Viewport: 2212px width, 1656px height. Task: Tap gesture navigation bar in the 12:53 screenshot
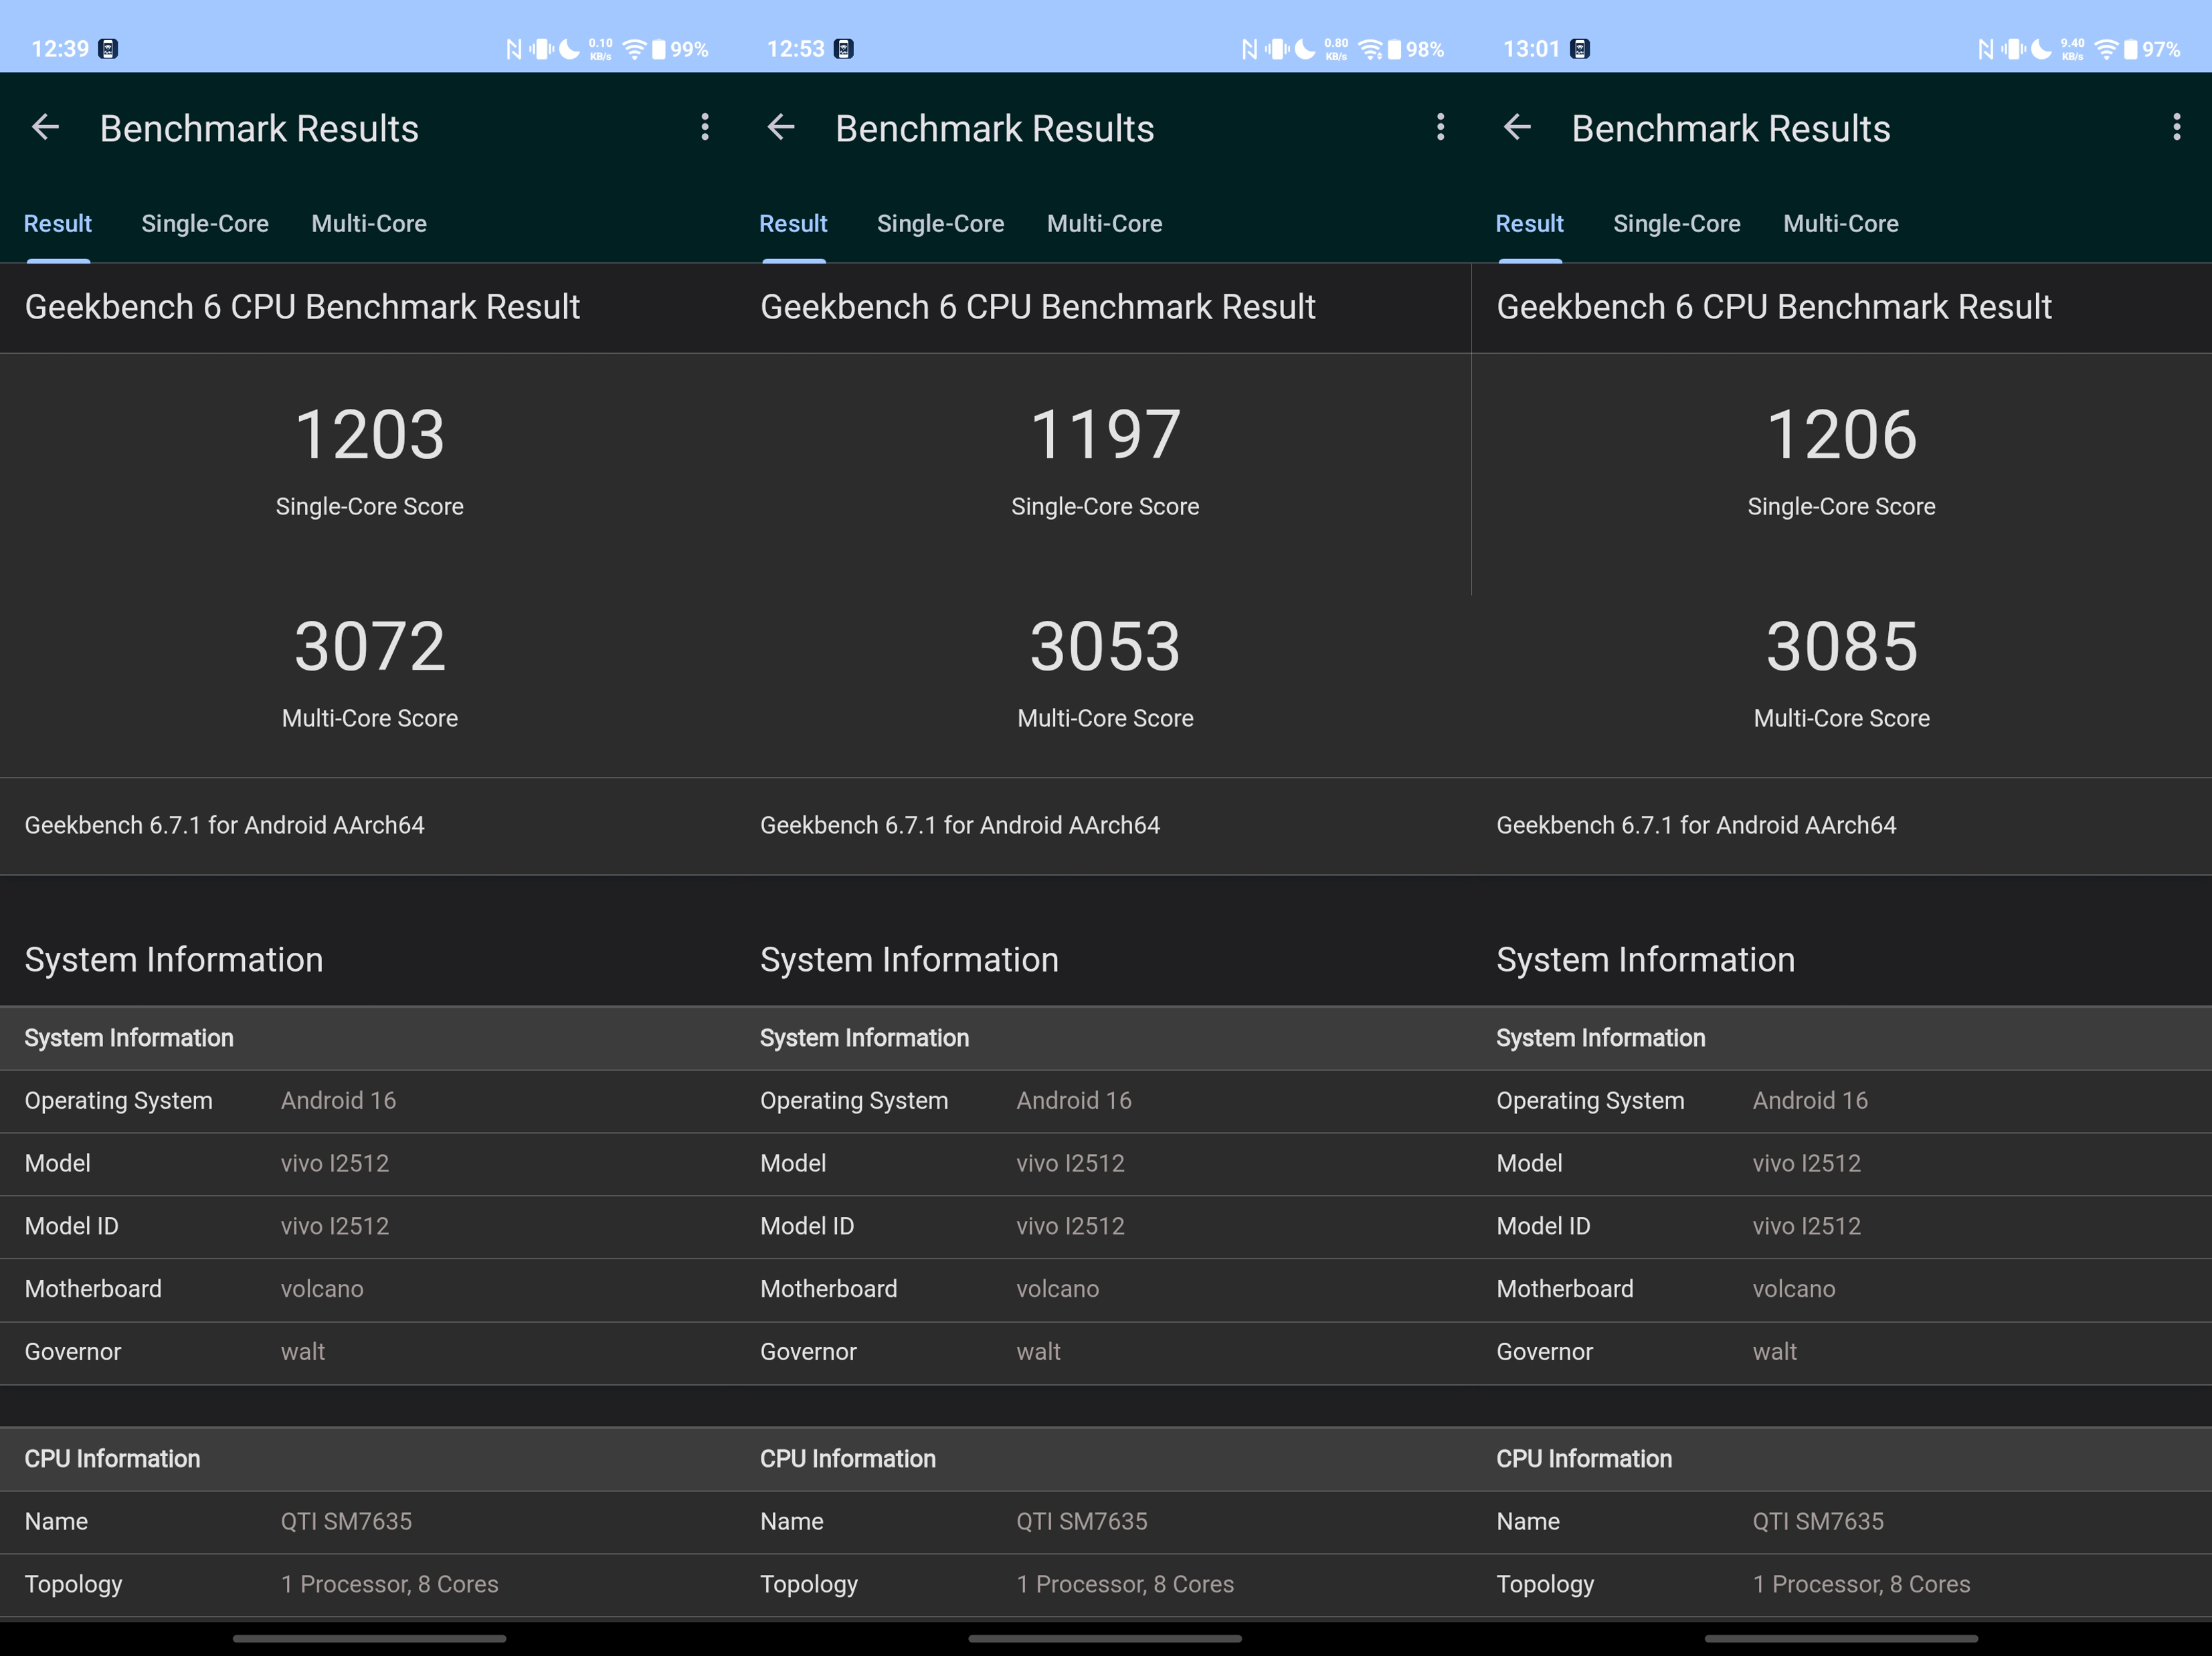point(1105,1639)
